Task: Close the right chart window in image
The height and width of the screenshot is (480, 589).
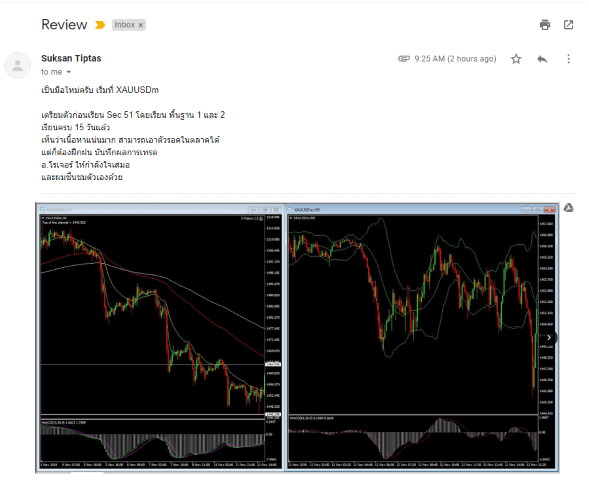Action: pyautogui.click(x=551, y=209)
